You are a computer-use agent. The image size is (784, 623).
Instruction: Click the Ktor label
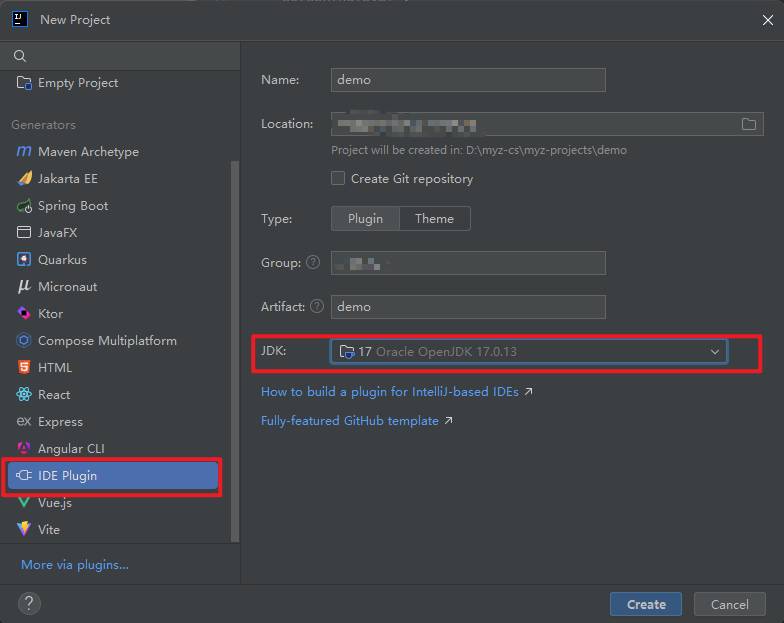[50, 314]
